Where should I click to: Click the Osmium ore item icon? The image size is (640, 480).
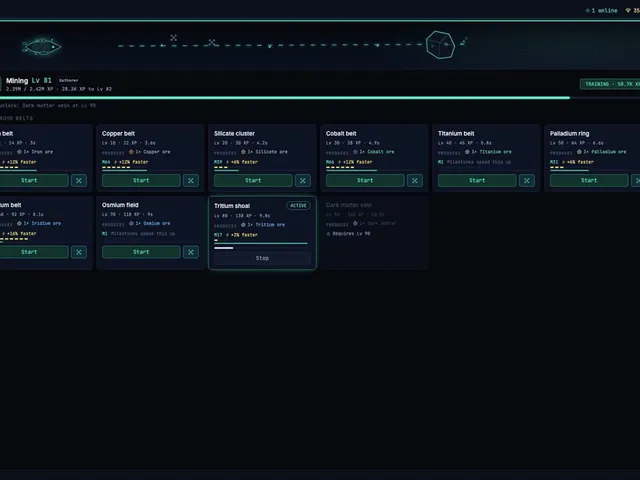pos(131,223)
